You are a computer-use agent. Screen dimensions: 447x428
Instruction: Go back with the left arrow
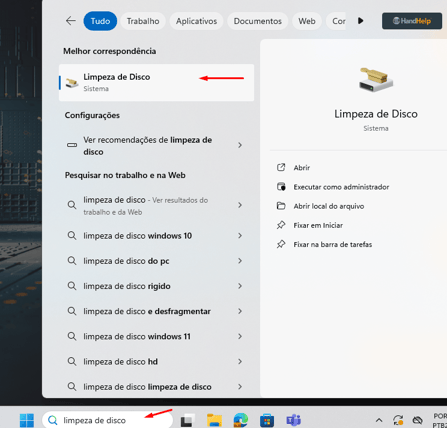coord(71,21)
